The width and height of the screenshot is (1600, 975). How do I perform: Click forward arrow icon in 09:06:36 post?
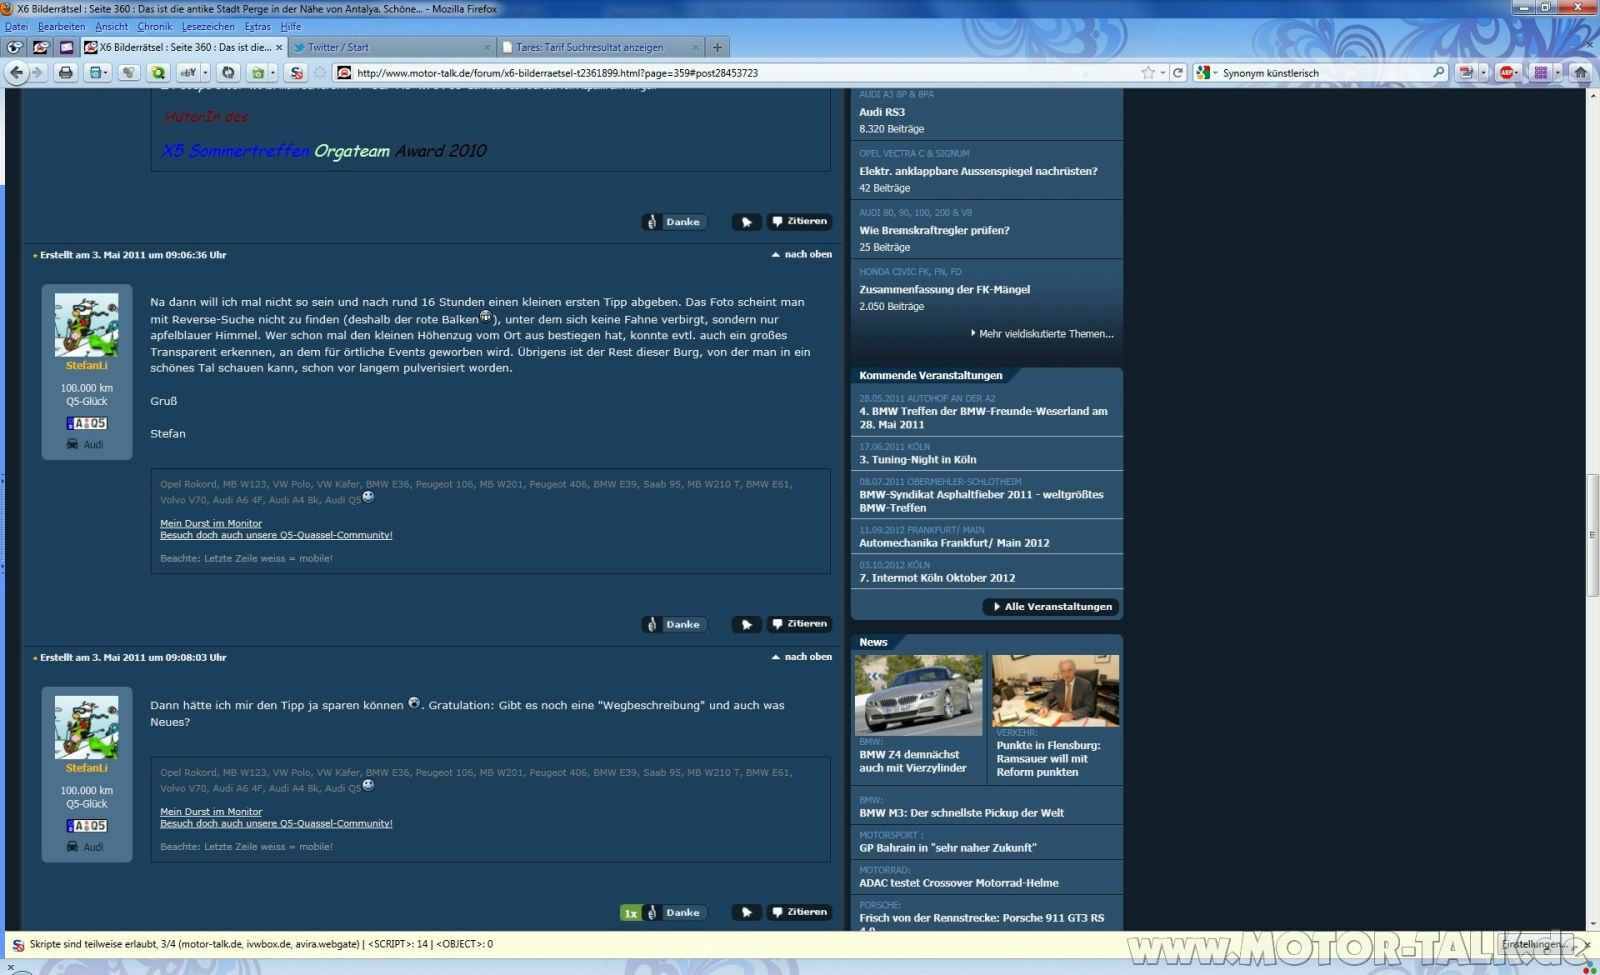click(746, 625)
